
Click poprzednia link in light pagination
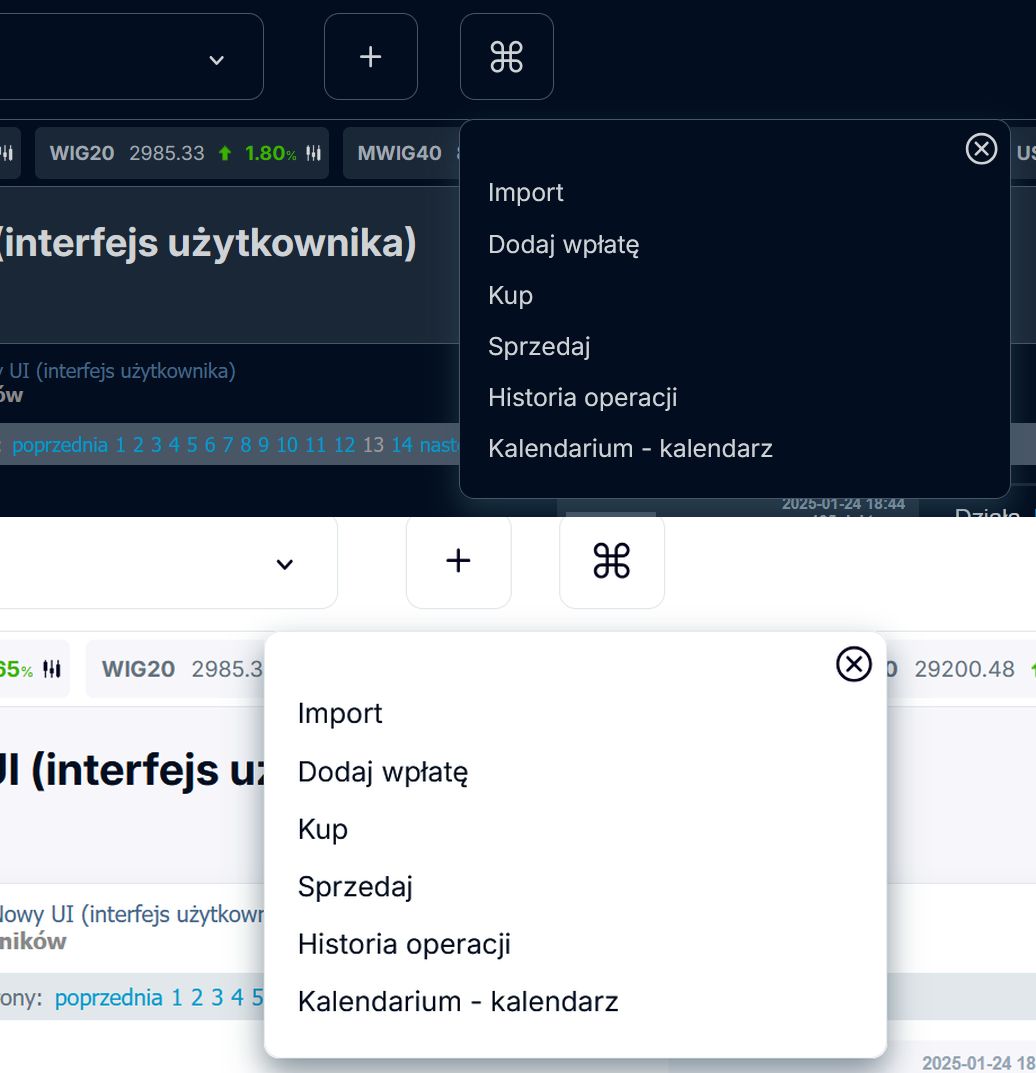click(108, 997)
